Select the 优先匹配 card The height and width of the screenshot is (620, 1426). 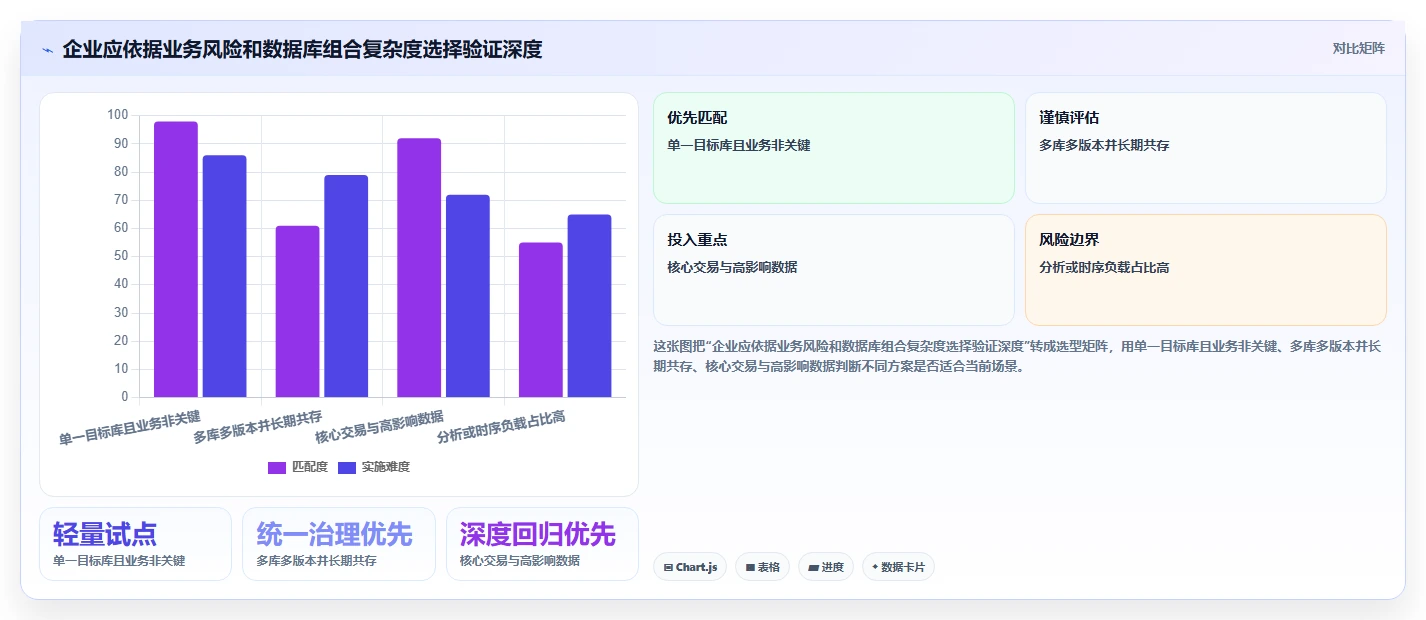coord(834,148)
